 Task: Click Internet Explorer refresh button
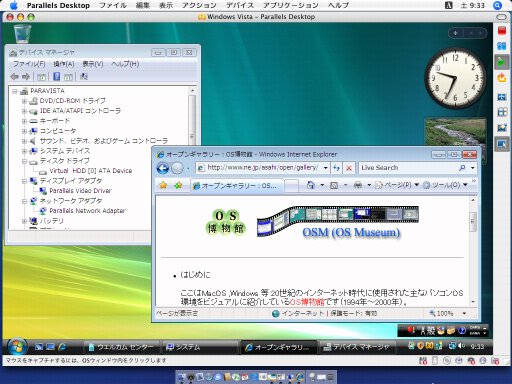(x=336, y=168)
